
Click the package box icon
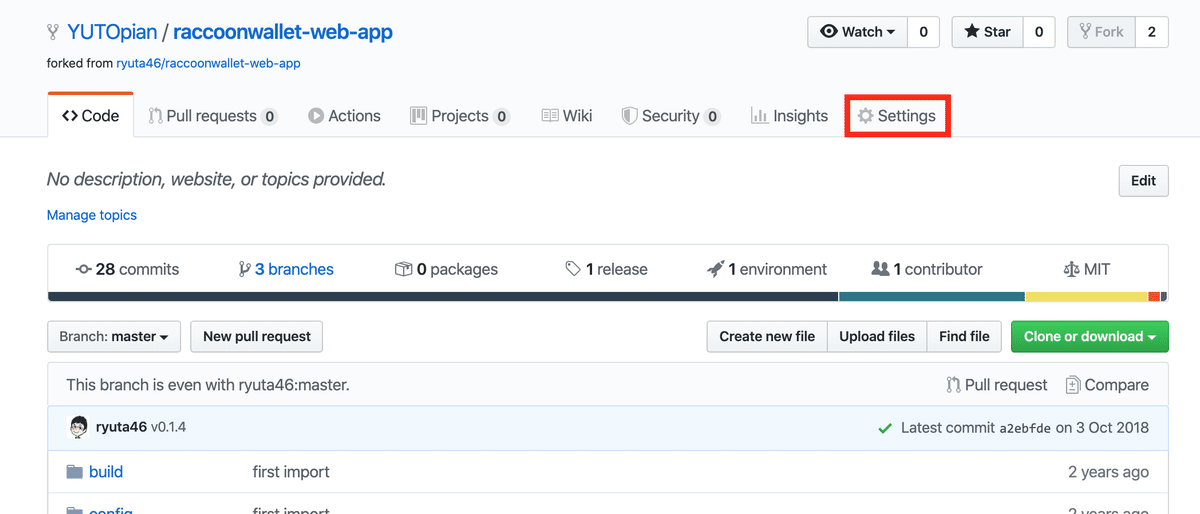[x=404, y=269]
